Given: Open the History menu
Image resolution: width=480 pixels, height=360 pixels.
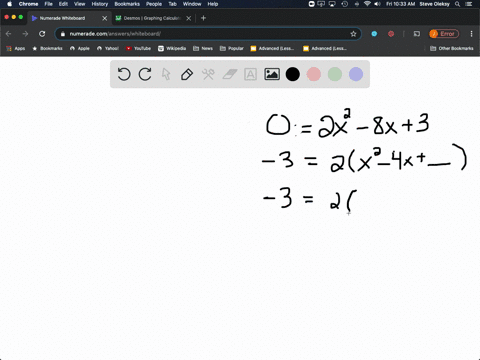Looking at the screenshot, I should [x=100, y=4].
